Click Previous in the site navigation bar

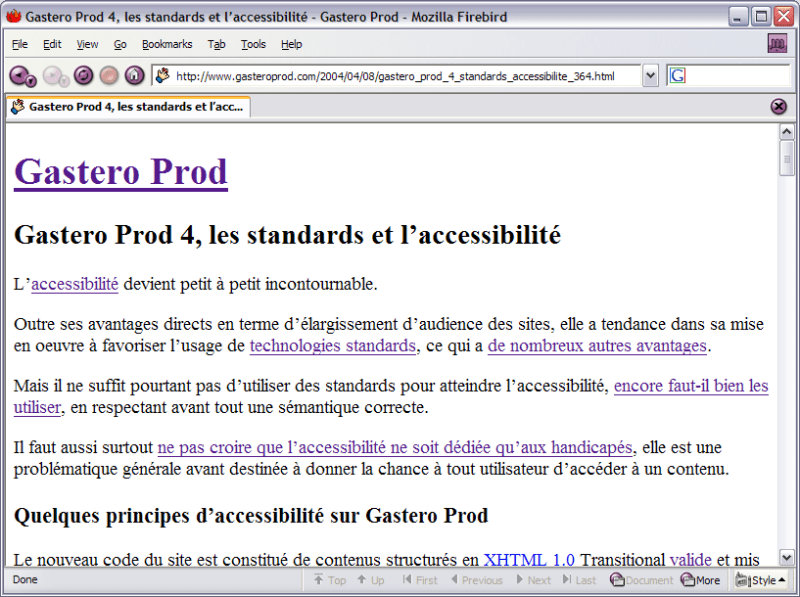(477, 580)
